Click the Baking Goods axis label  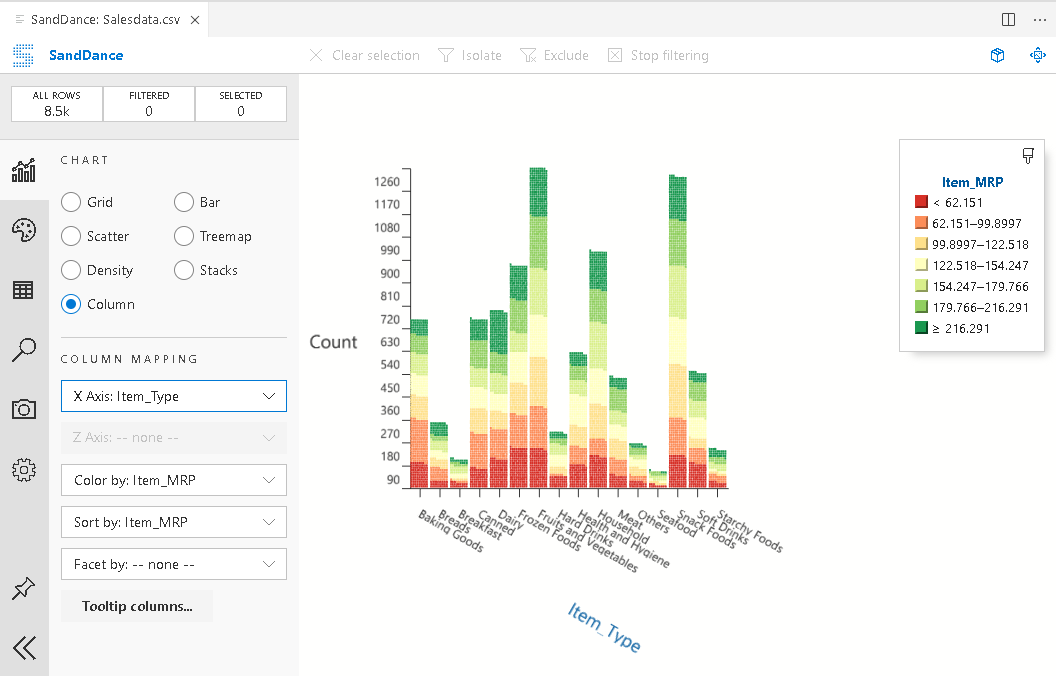click(x=451, y=531)
